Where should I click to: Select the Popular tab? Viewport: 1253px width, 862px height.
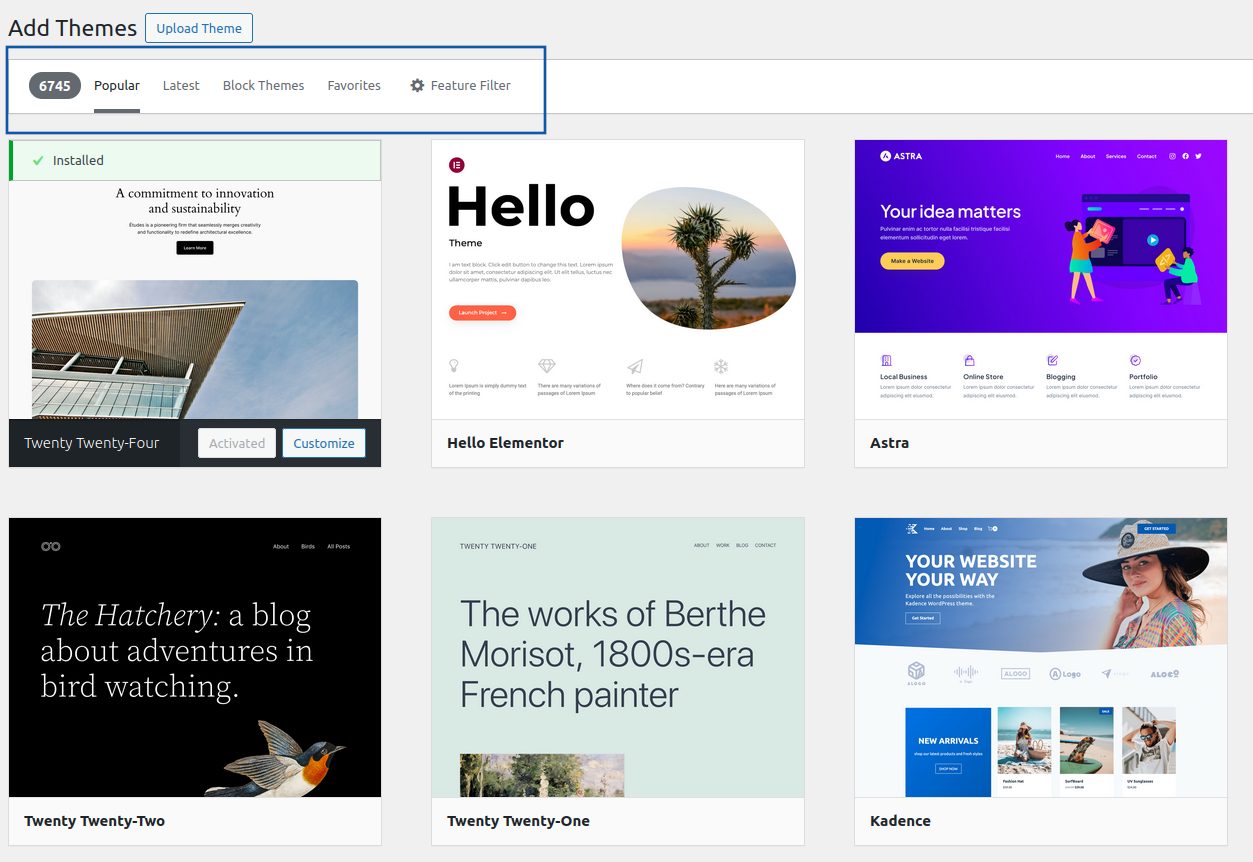pyautogui.click(x=117, y=85)
